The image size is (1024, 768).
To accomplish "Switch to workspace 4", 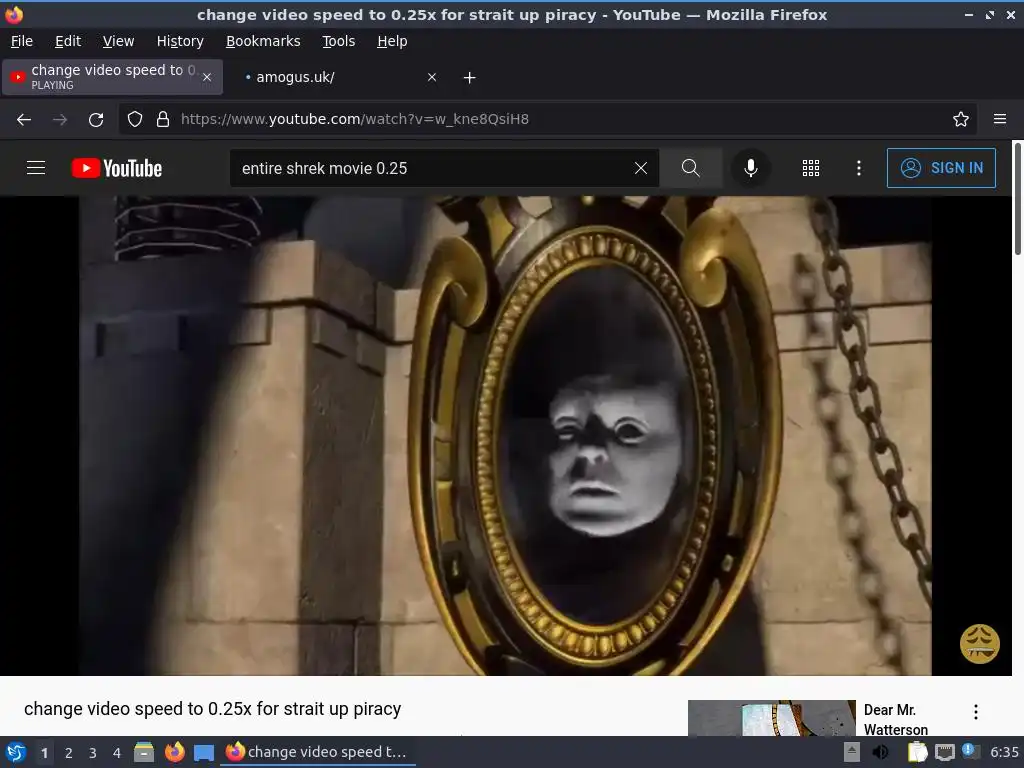I will pos(117,752).
